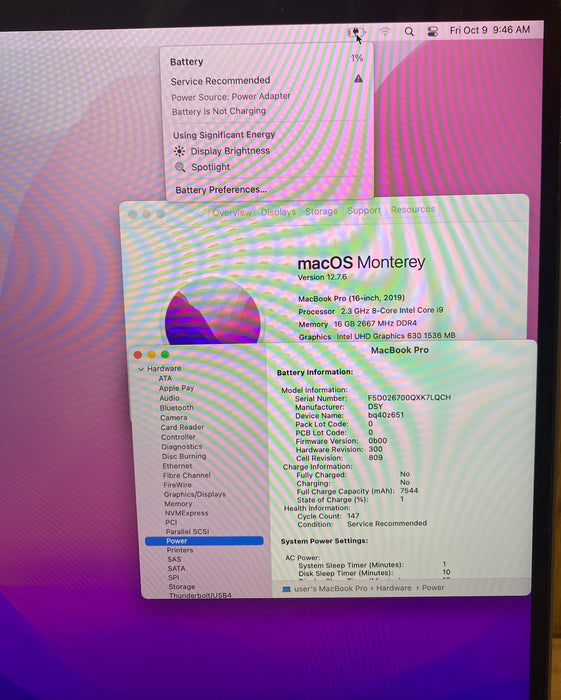Screen dimensions: 561x700
Task: Select Fibre Channel in the sidebar
Action: (x=187, y=475)
